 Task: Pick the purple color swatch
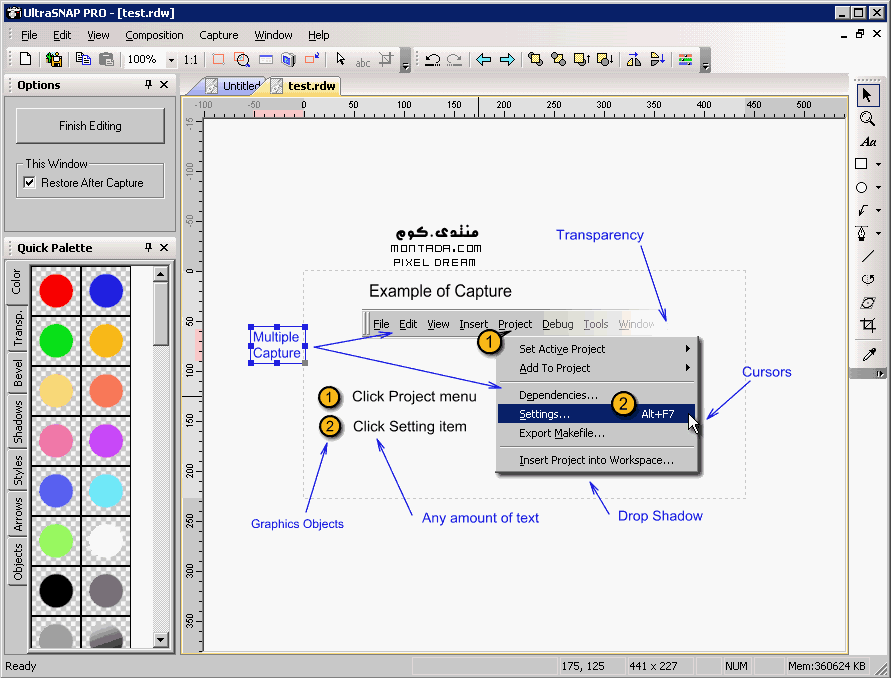click(106, 441)
